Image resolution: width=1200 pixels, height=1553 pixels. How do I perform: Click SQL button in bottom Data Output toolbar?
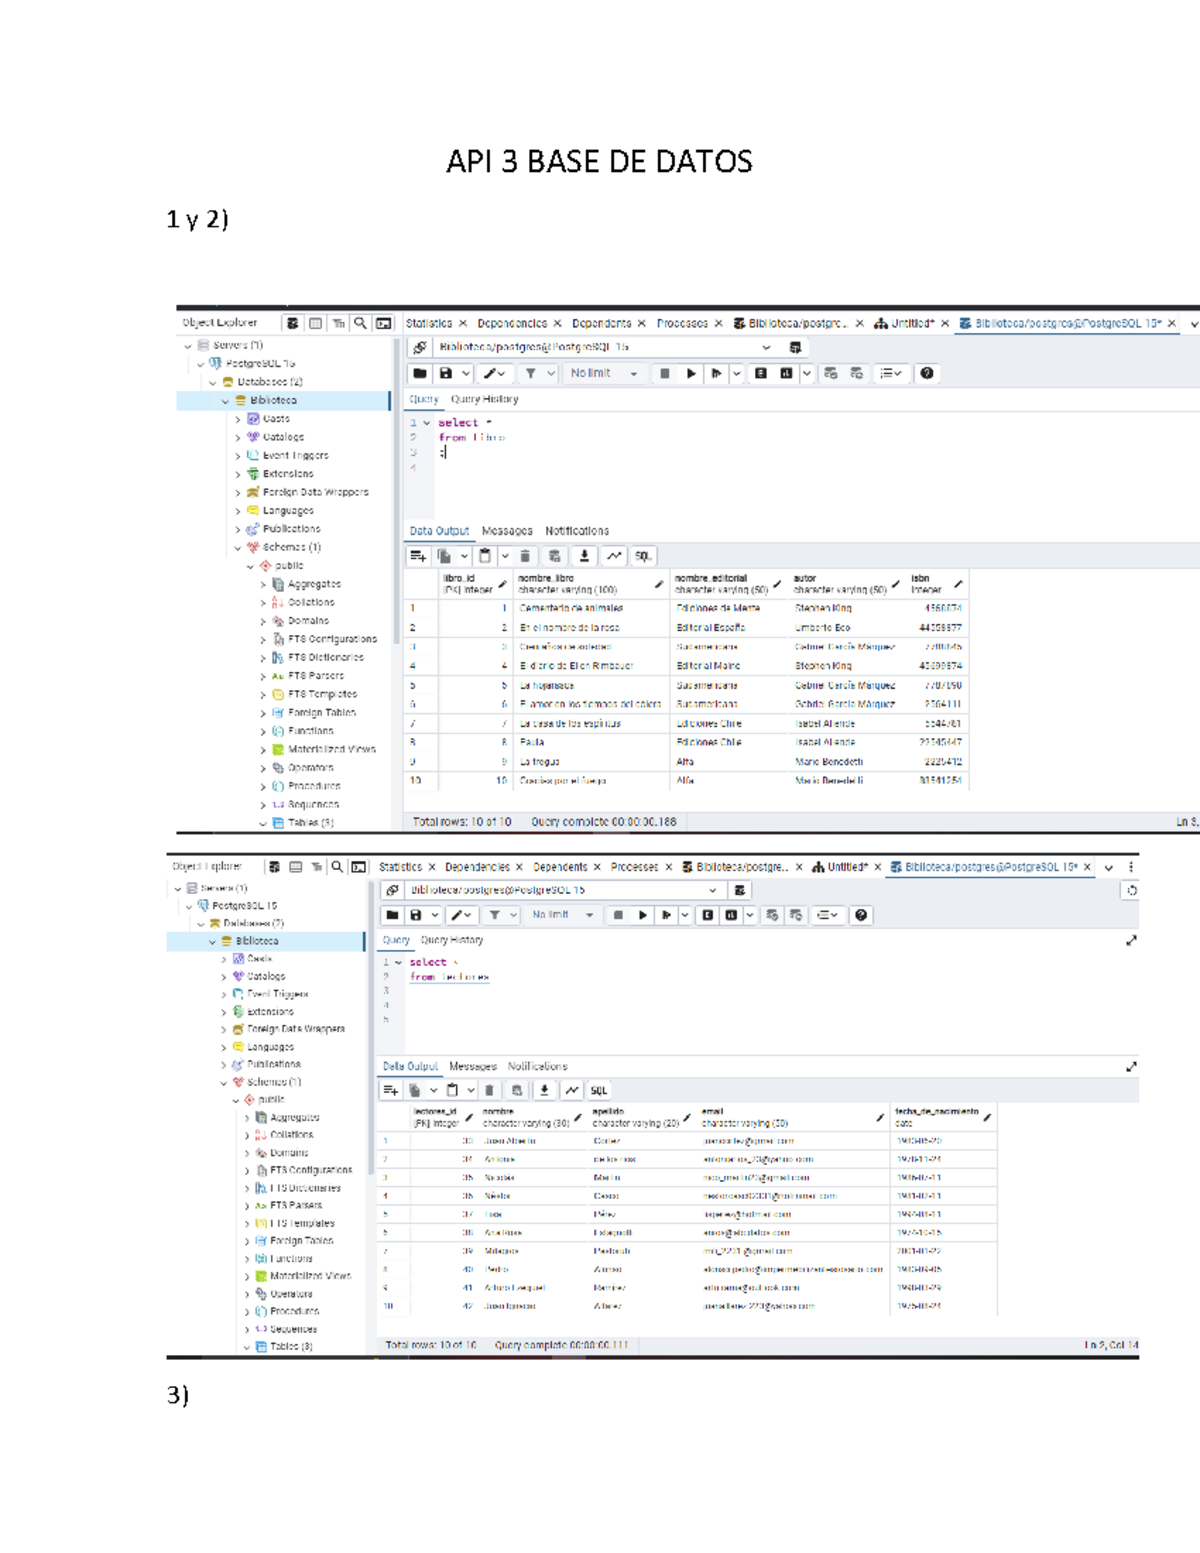point(598,1090)
